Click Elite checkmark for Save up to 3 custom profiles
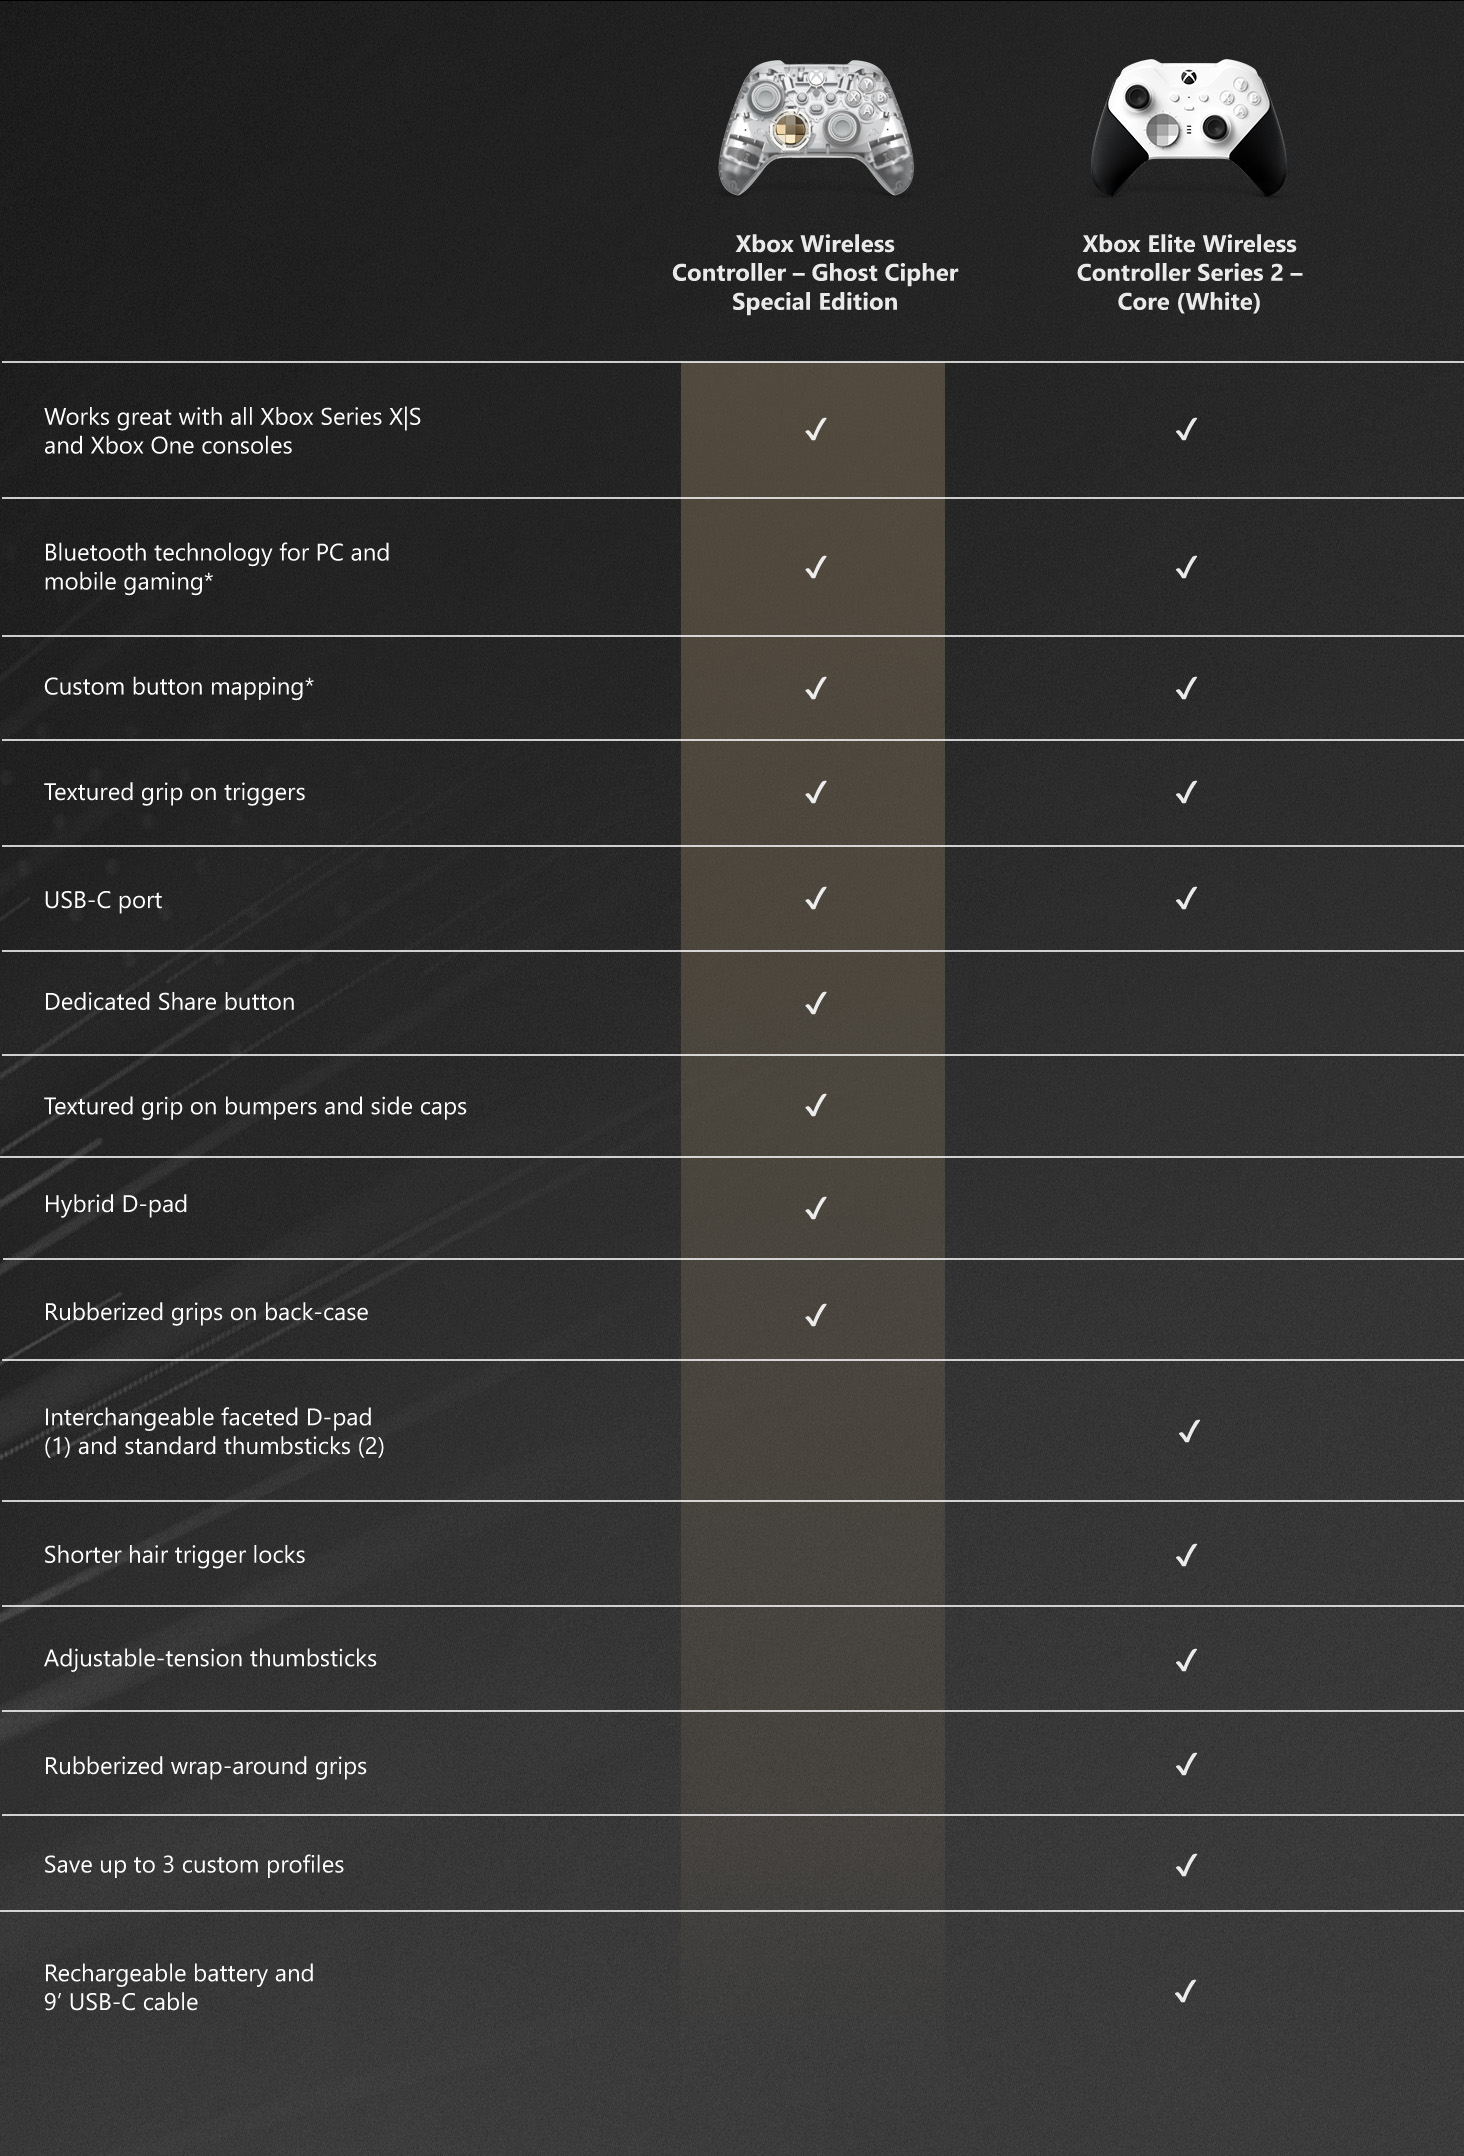 tap(1187, 1865)
